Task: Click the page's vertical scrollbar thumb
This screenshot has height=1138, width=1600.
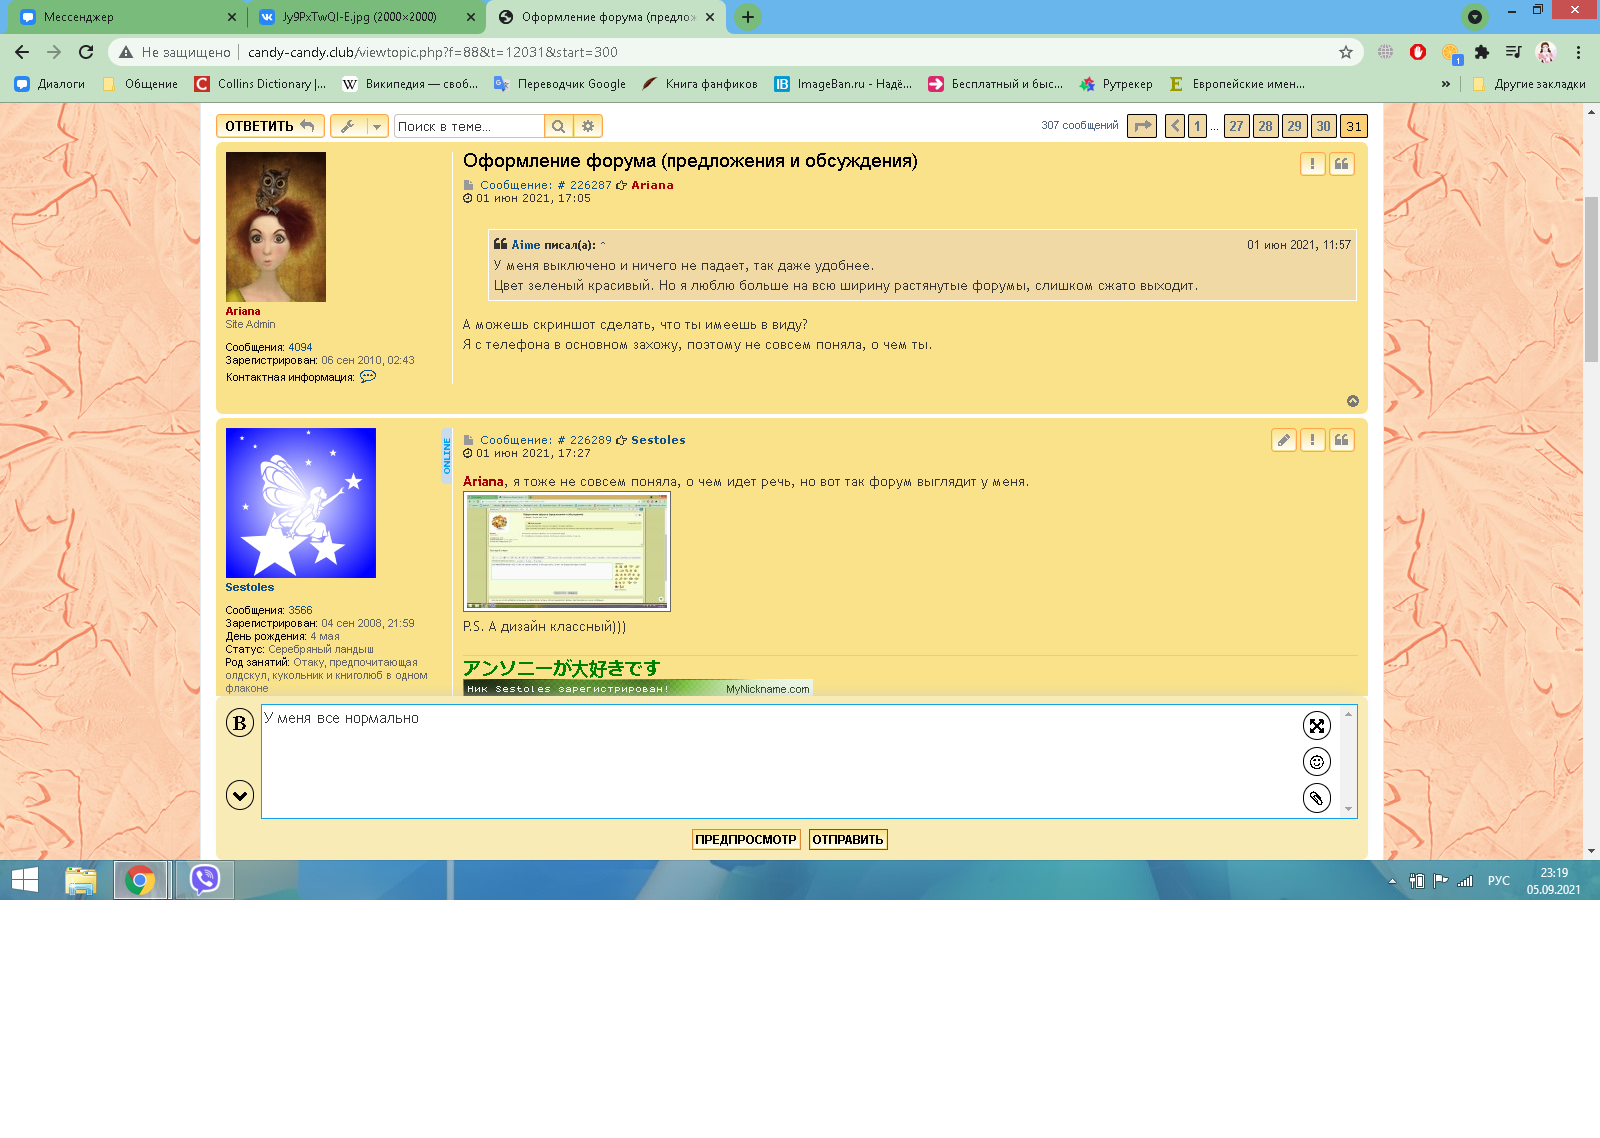Action: point(1591,280)
